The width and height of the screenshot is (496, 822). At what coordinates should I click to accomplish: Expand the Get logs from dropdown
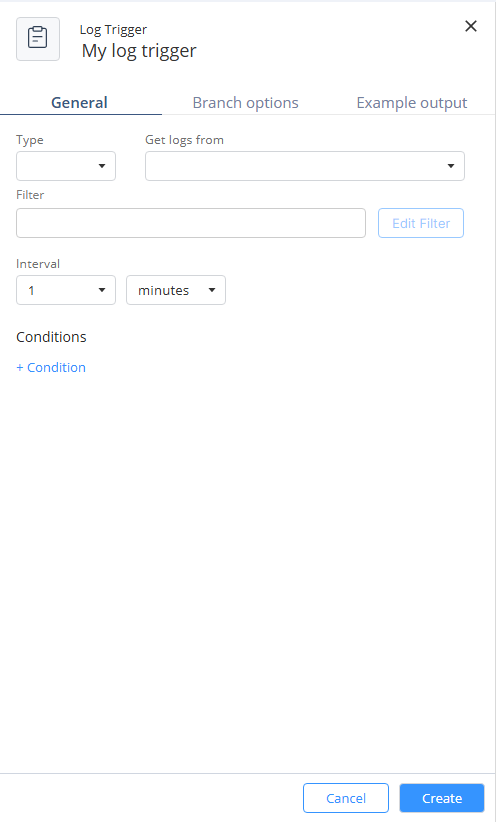(x=305, y=166)
